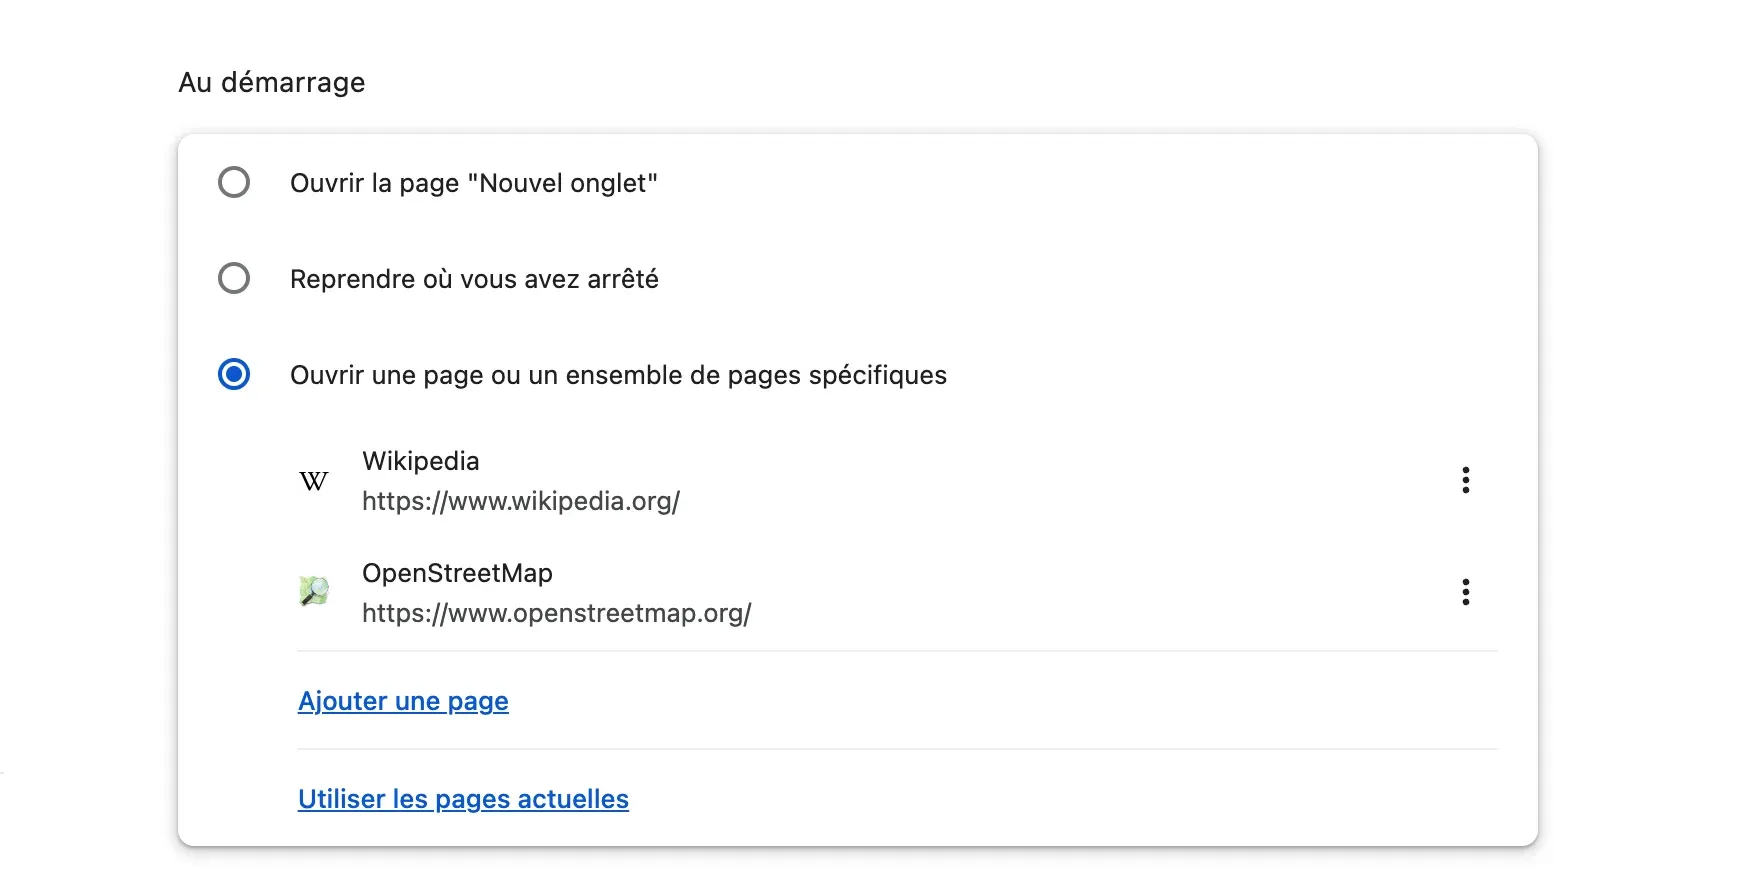Click the Reprendre où vous avez arrêté label

coord(474,279)
